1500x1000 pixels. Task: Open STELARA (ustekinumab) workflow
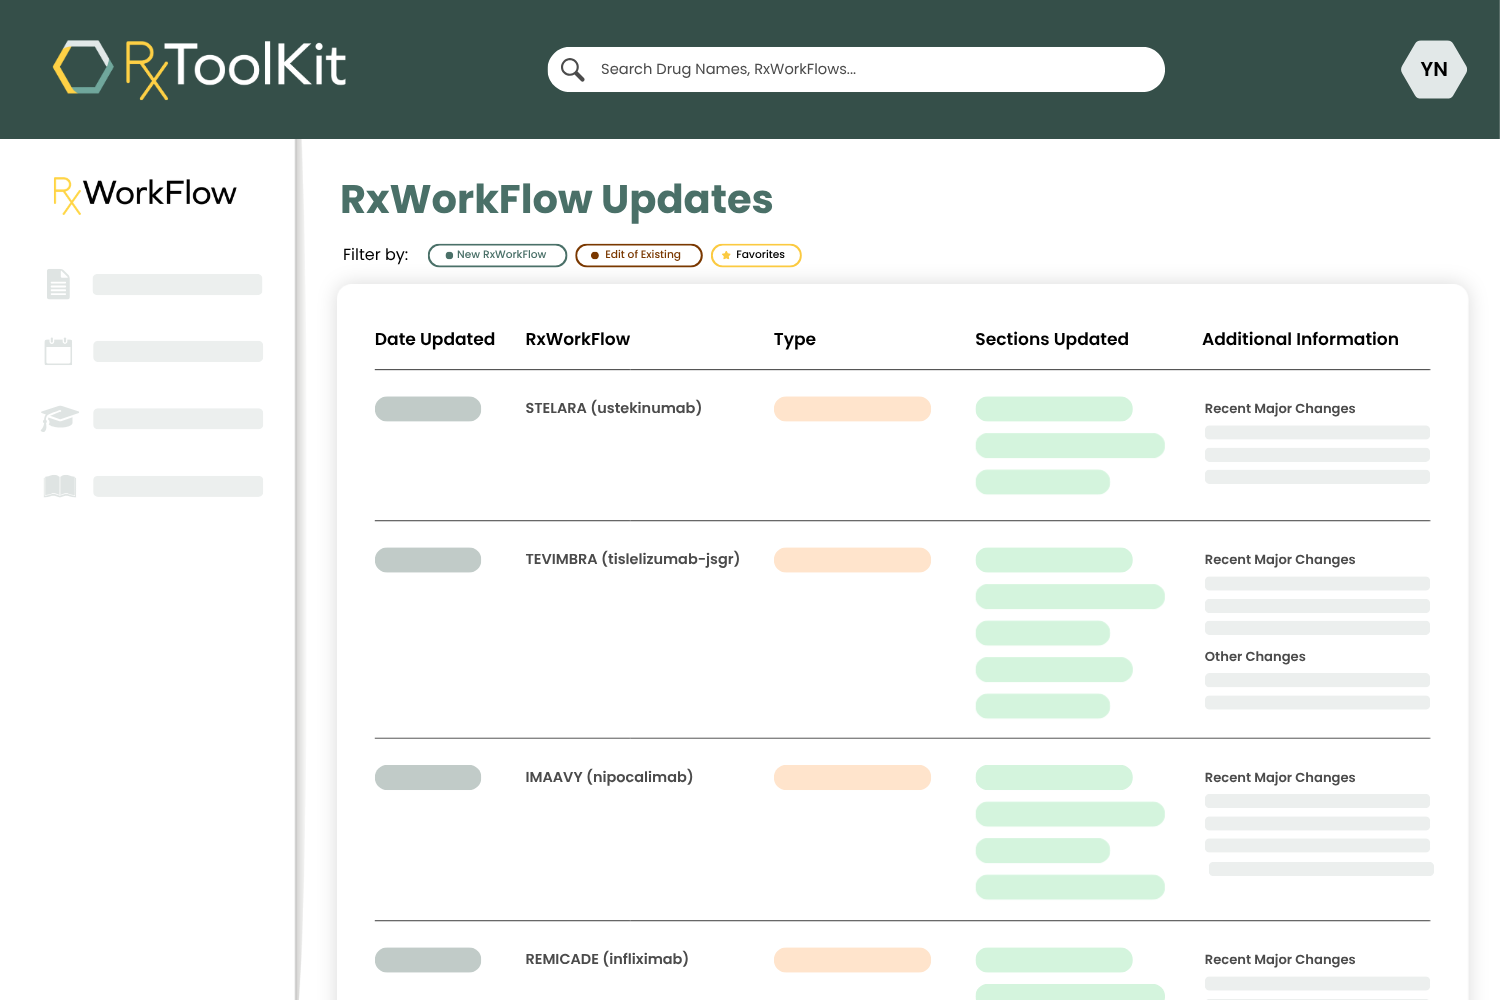(x=614, y=408)
